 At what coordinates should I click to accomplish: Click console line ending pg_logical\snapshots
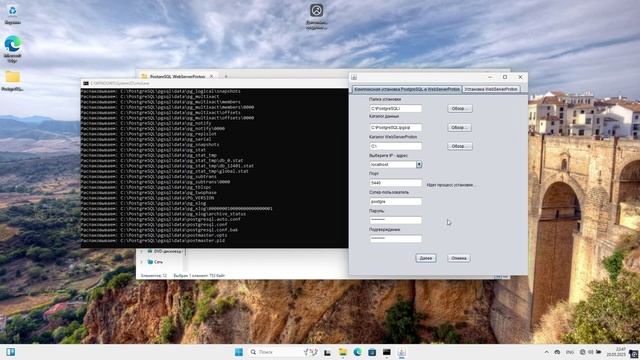(x=160, y=91)
